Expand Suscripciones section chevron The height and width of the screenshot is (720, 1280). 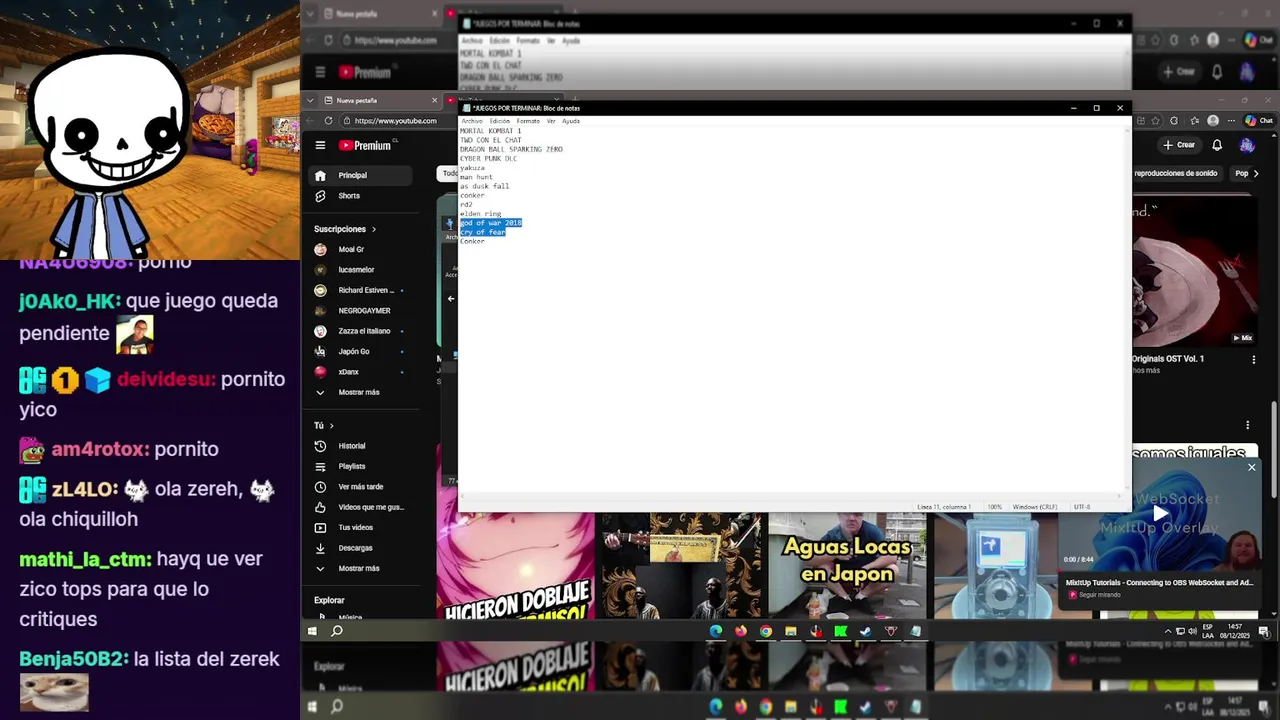374,229
